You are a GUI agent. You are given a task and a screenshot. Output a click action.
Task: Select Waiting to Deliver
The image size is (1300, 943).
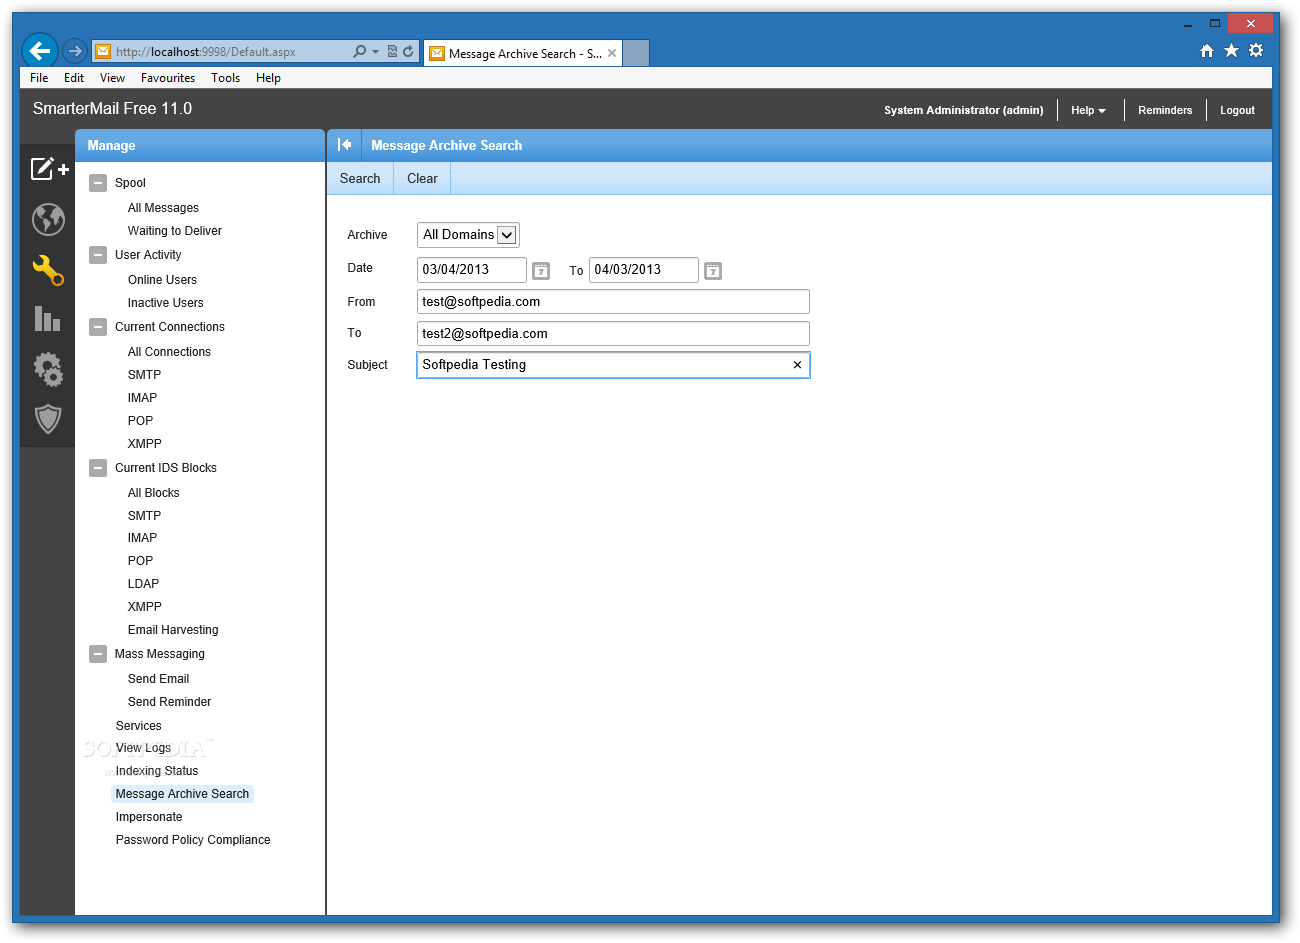pos(175,231)
